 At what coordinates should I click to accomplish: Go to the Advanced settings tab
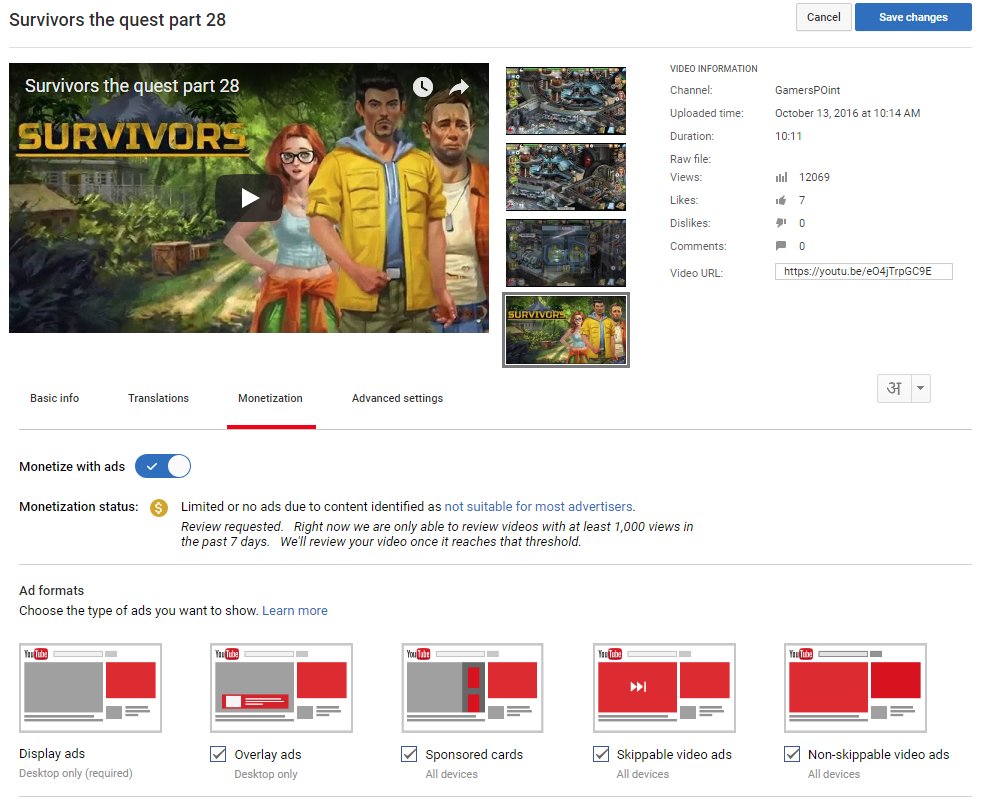(397, 398)
